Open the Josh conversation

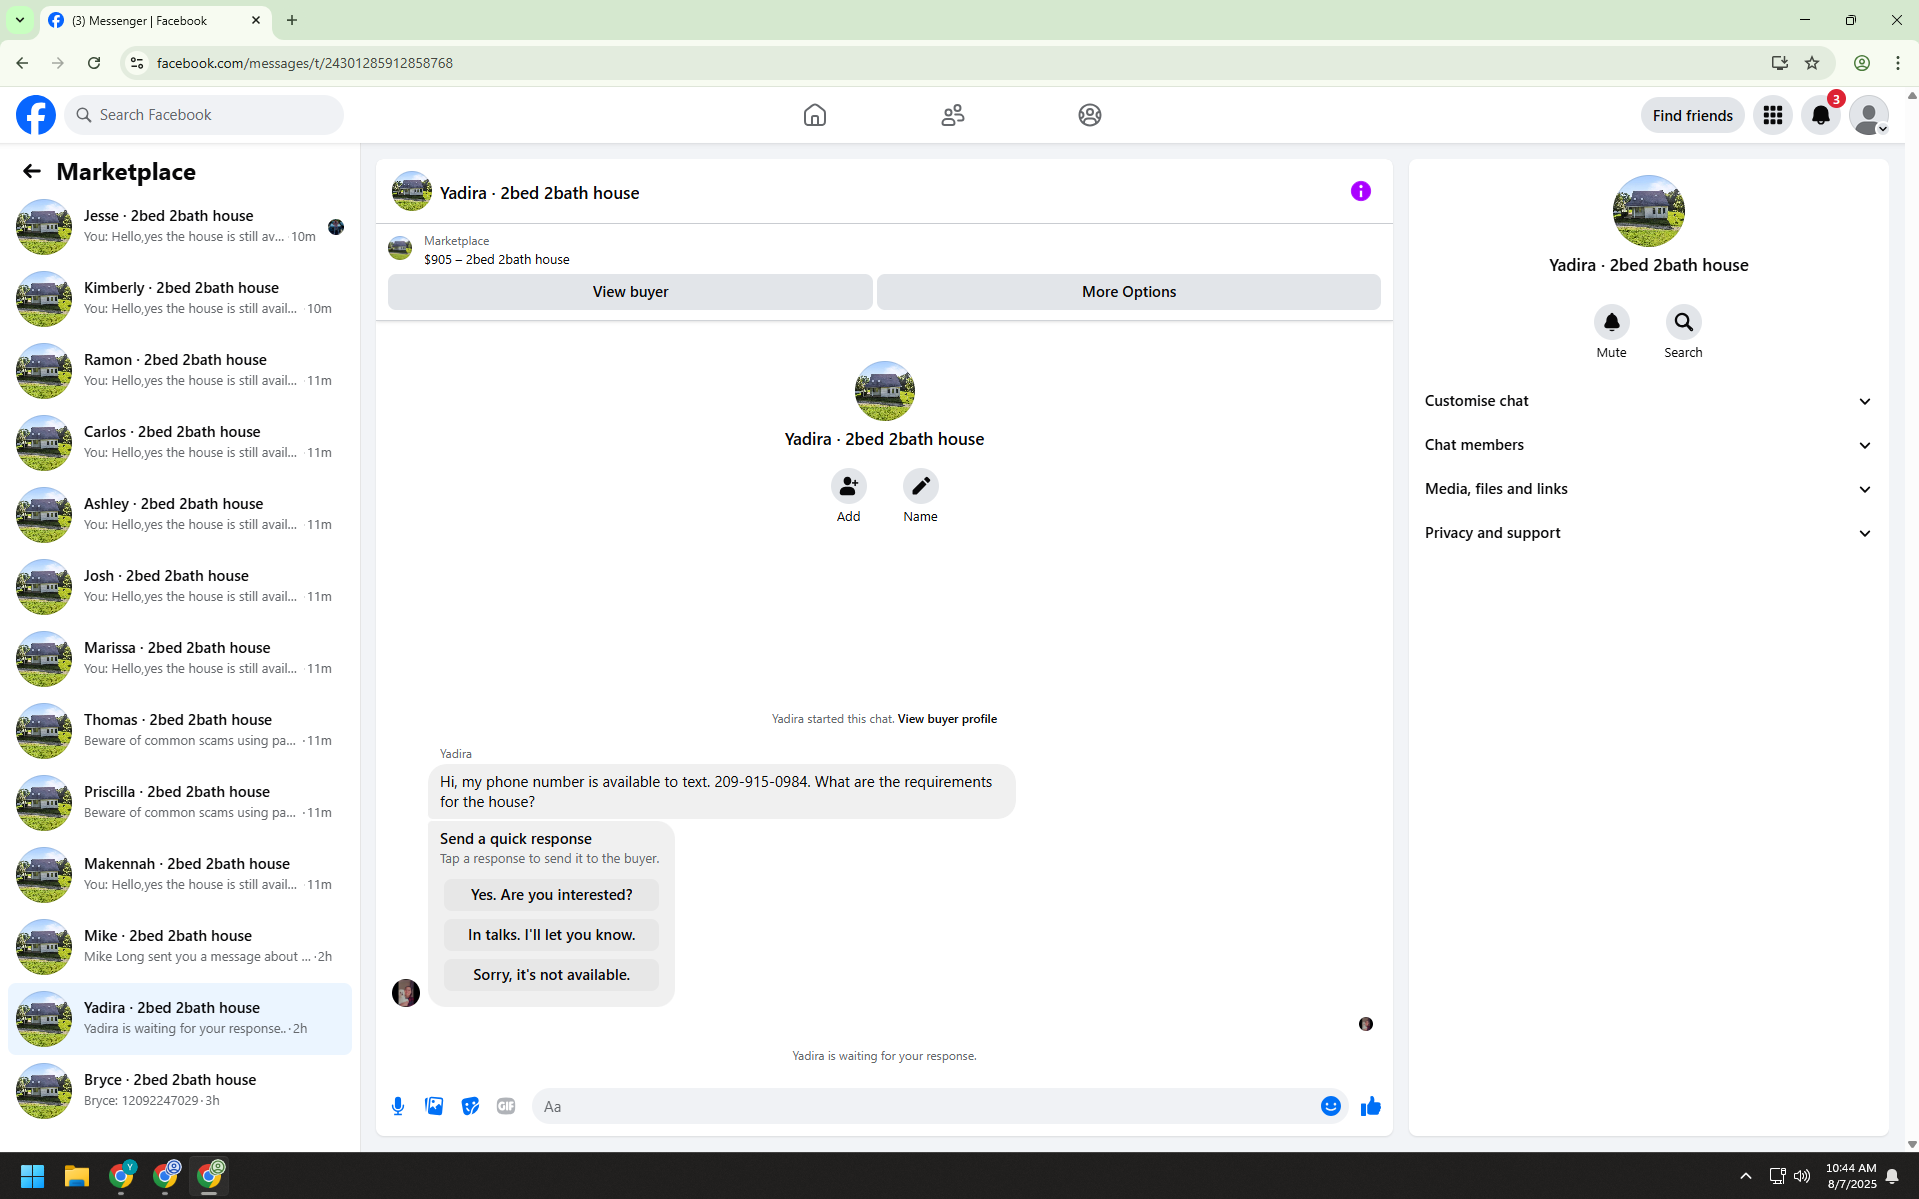coord(180,587)
